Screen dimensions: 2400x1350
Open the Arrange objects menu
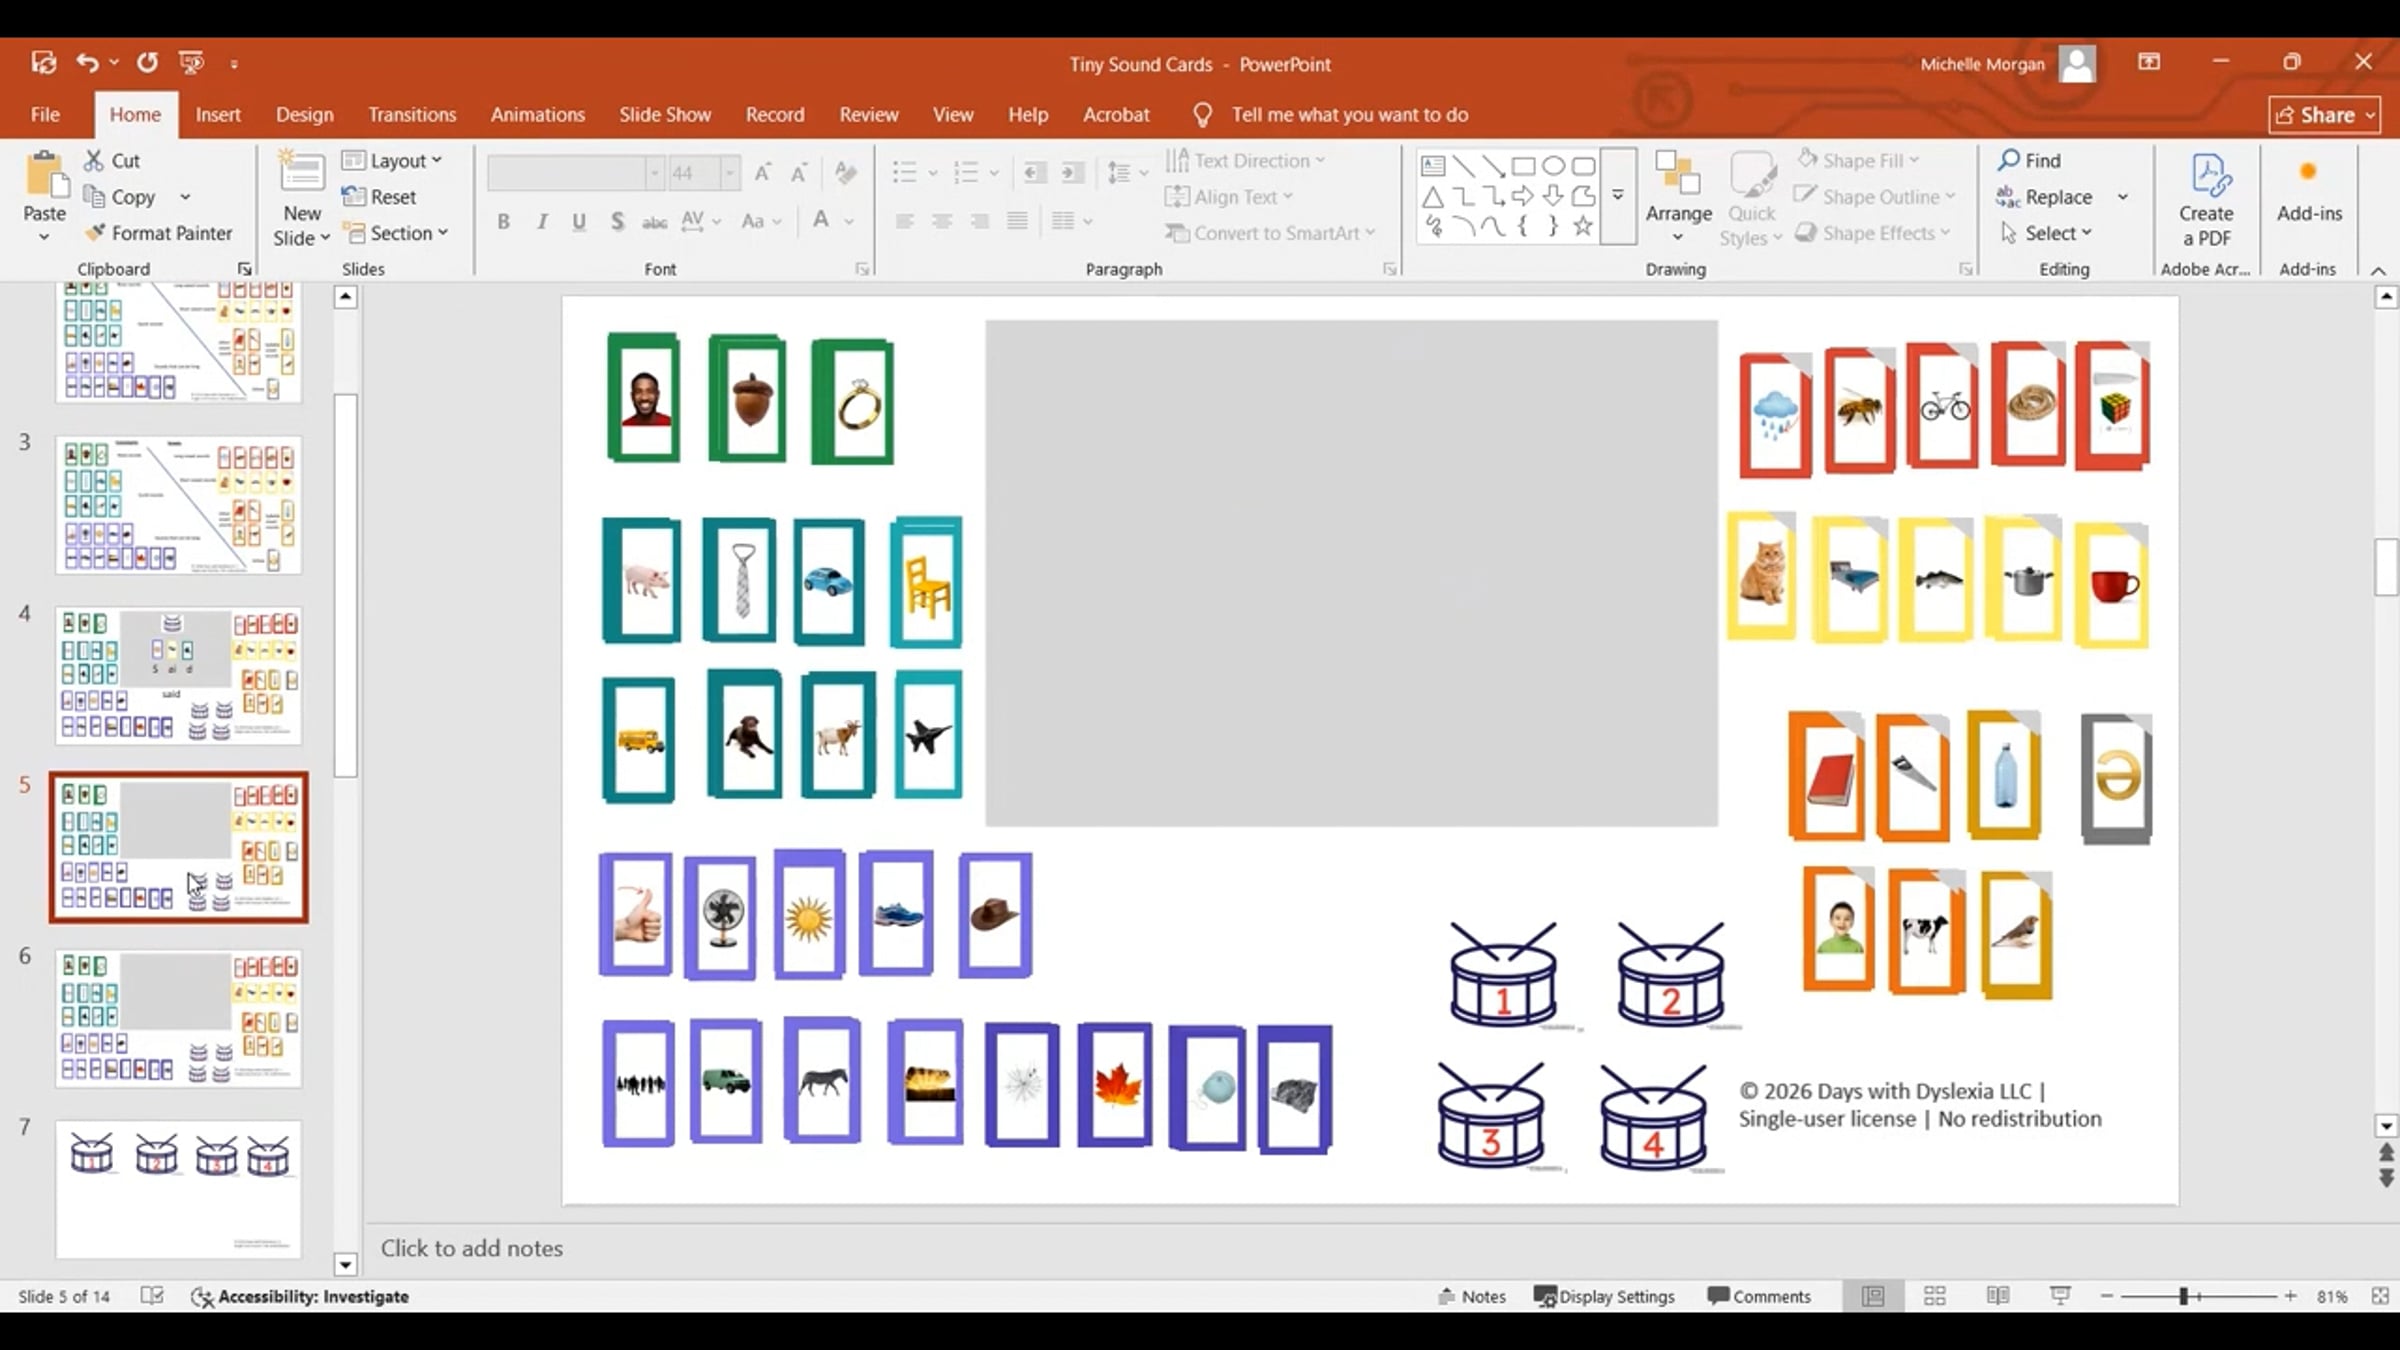click(x=1678, y=198)
